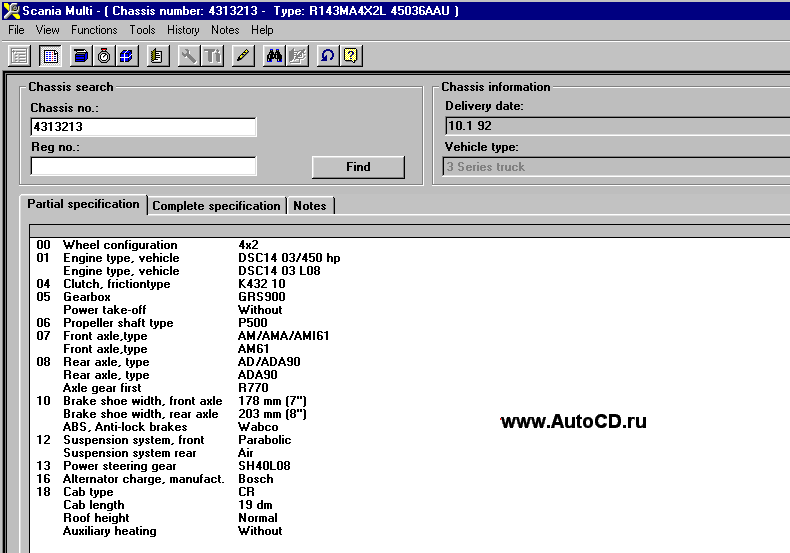The image size is (790, 553).
Task: Click the GRS900 gearbox value
Action: click(x=262, y=297)
